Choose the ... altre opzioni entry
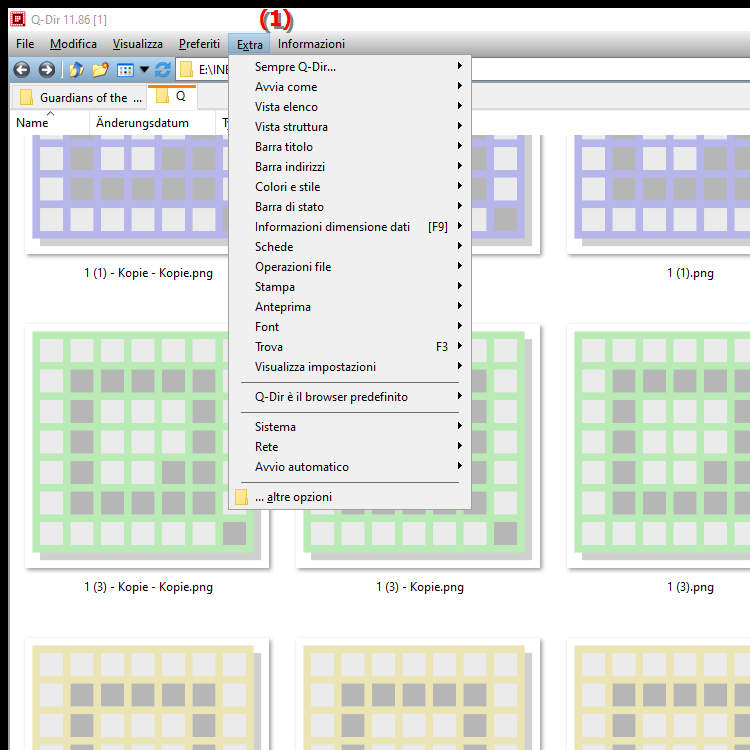Image resolution: width=750 pixels, height=750 pixels. [350, 497]
